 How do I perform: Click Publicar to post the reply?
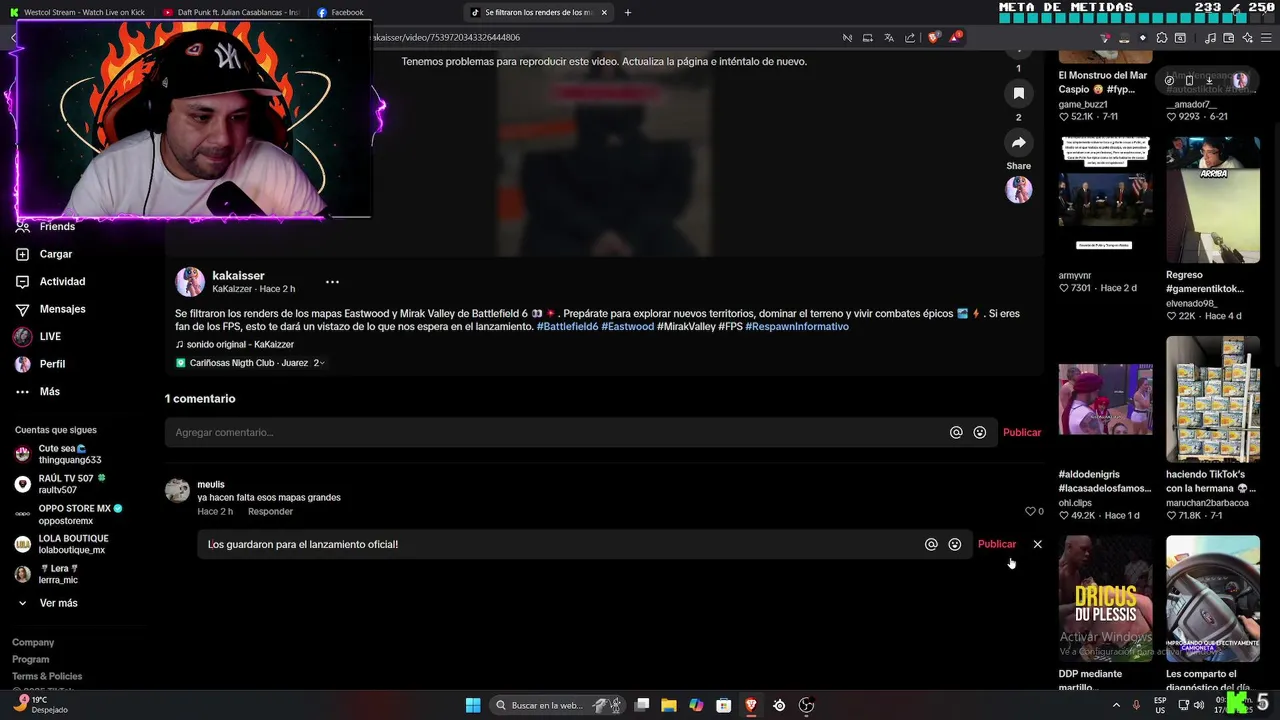click(996, 545)
